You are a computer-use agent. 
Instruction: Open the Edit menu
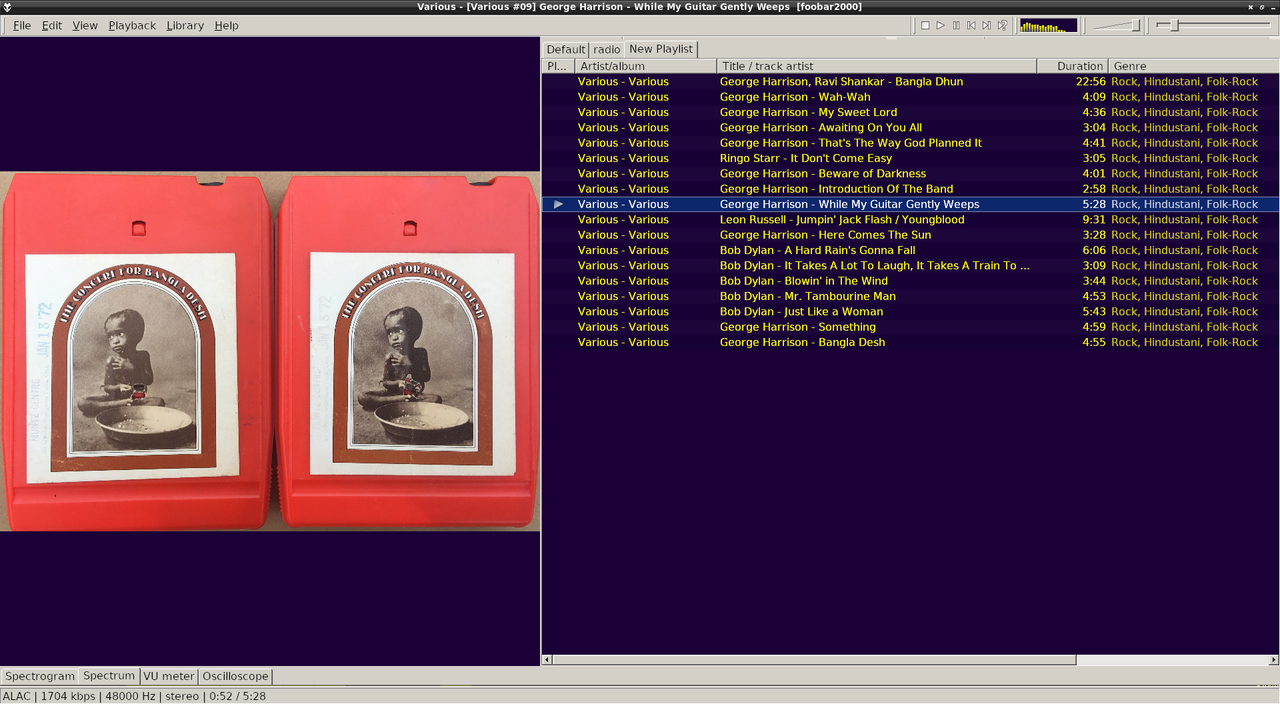point(52,25)
